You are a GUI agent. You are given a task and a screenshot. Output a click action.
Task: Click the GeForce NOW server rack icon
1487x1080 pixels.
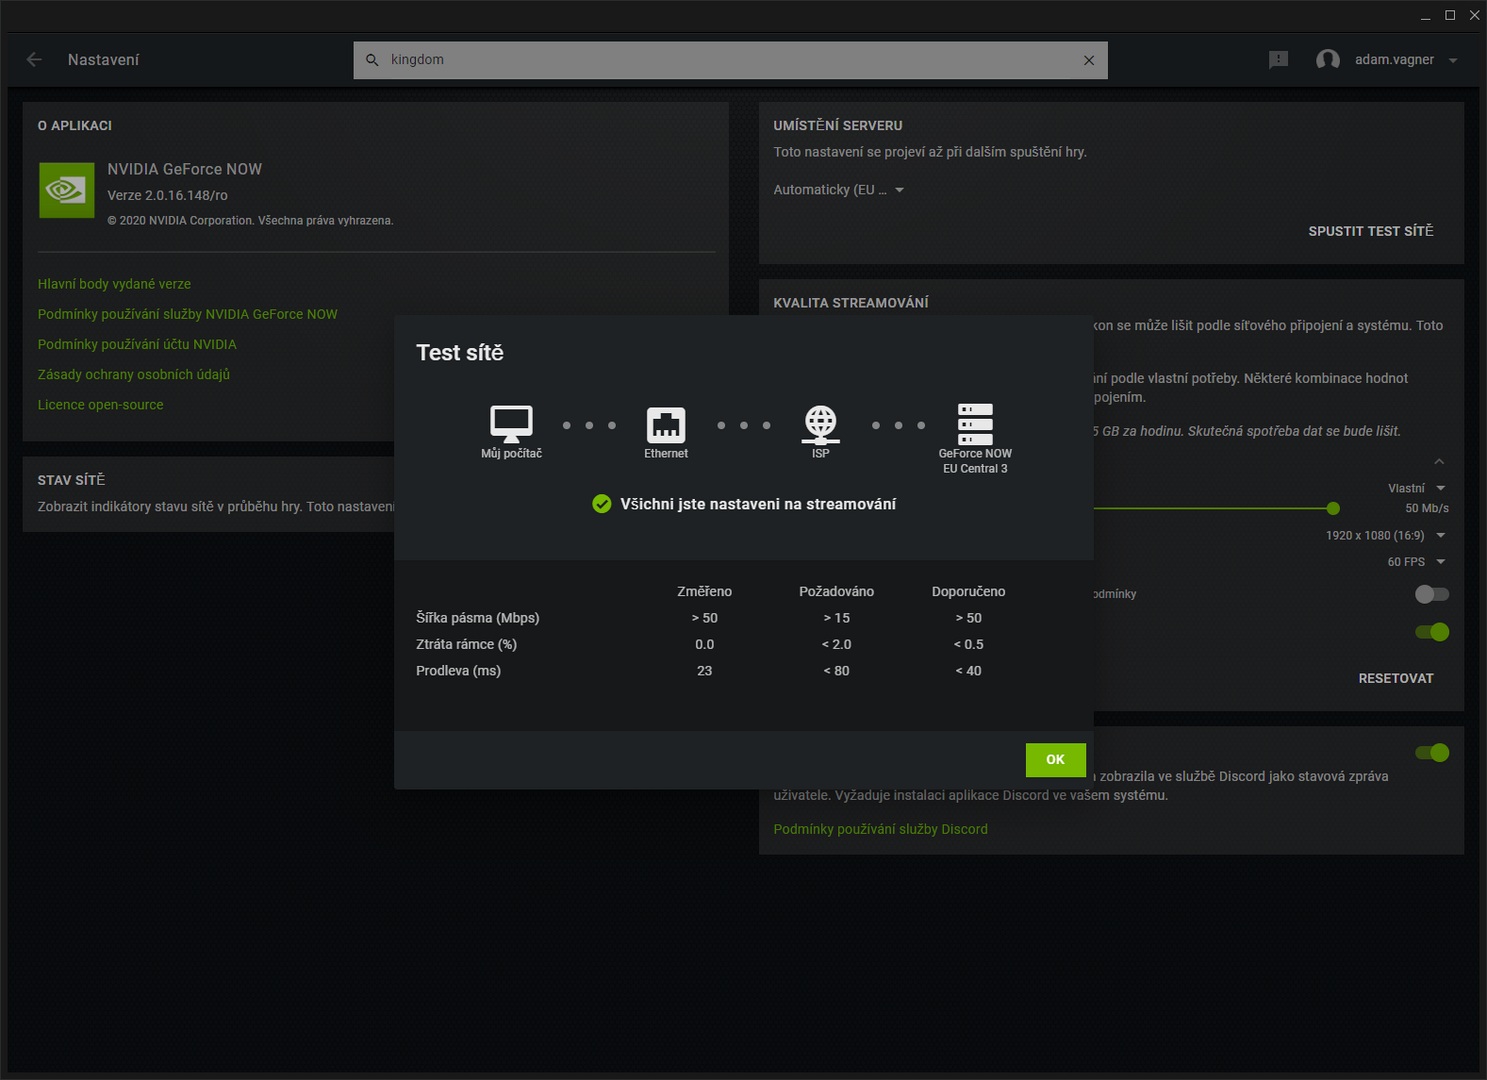[975, 424]
